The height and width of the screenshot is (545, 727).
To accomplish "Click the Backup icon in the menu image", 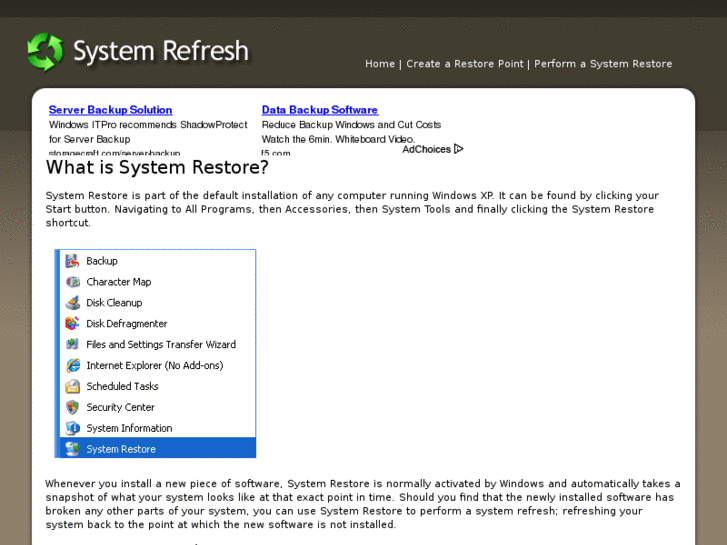I will point(72,261).
